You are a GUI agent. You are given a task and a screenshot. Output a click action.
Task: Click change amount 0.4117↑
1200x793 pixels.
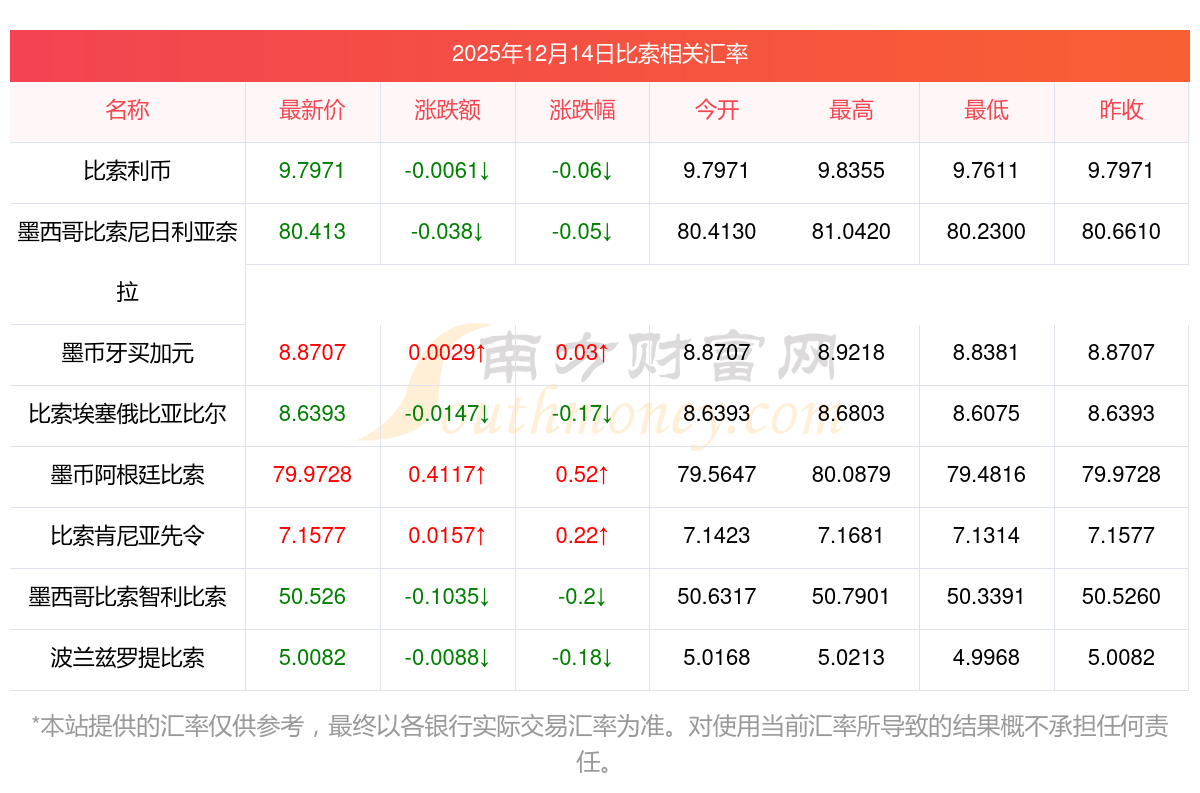coord(447,475)
